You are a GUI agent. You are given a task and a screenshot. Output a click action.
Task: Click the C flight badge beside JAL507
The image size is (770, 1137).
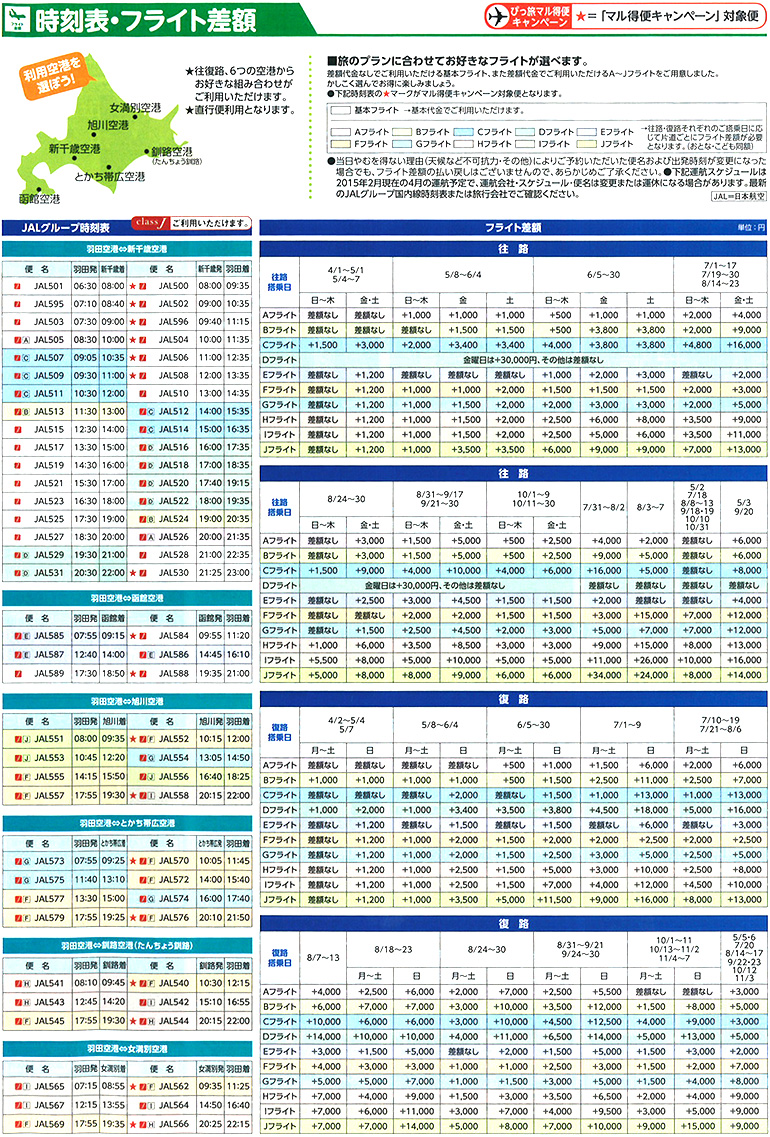click(x=25, y=357)
